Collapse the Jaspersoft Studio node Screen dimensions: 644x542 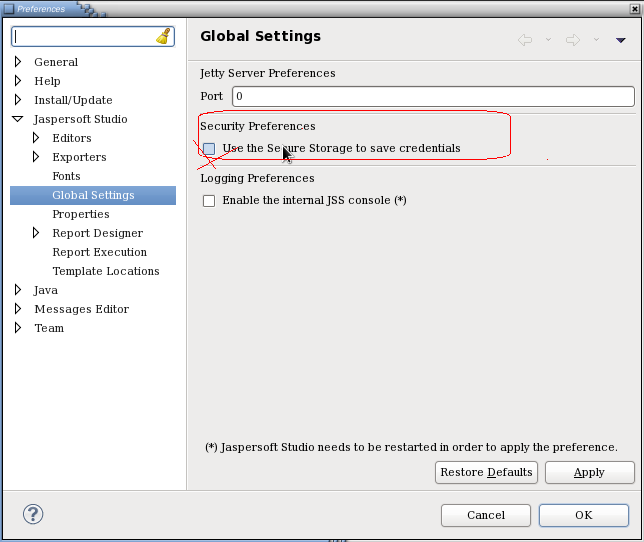[x=18, y=119]
